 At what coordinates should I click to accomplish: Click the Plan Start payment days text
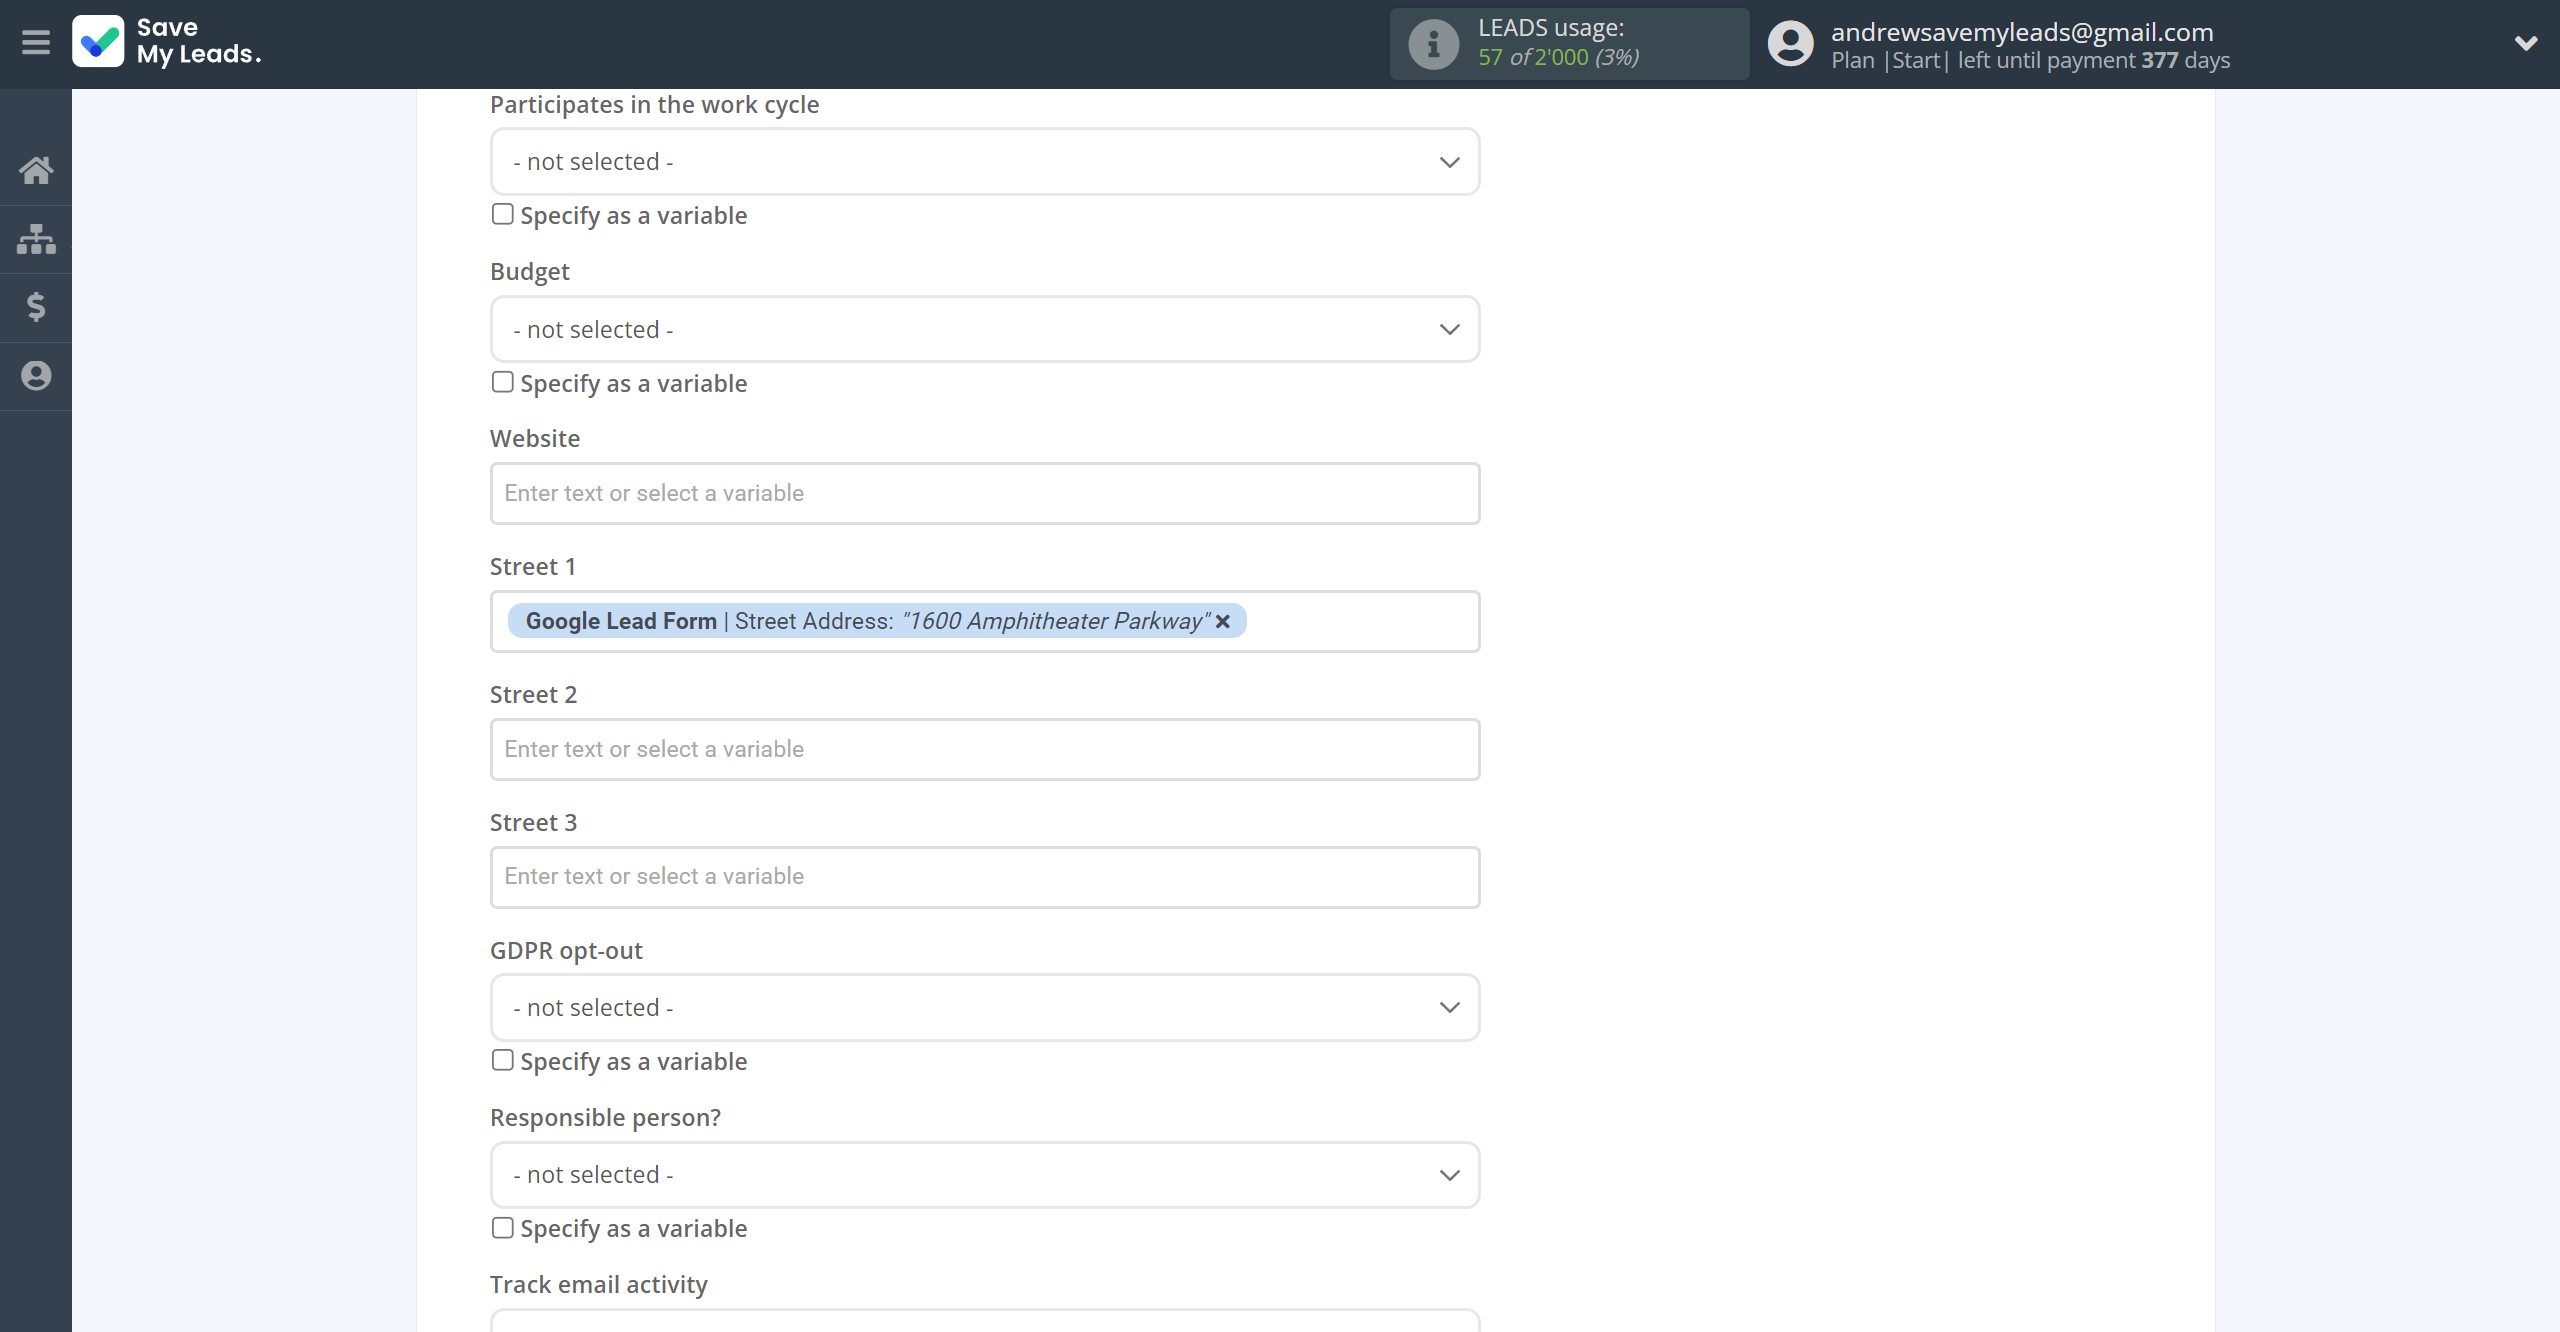point(2030,60)
